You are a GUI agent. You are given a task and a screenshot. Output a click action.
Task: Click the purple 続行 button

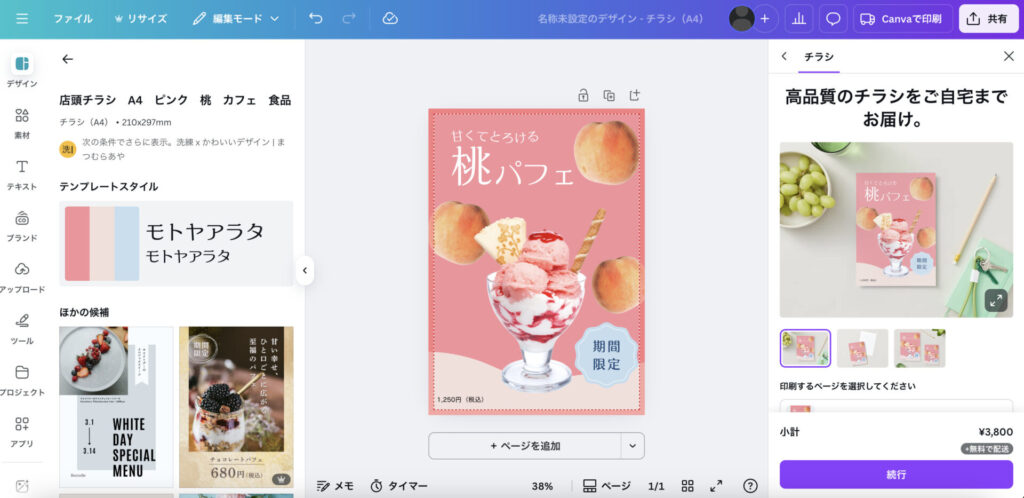[x=896, y=474]
